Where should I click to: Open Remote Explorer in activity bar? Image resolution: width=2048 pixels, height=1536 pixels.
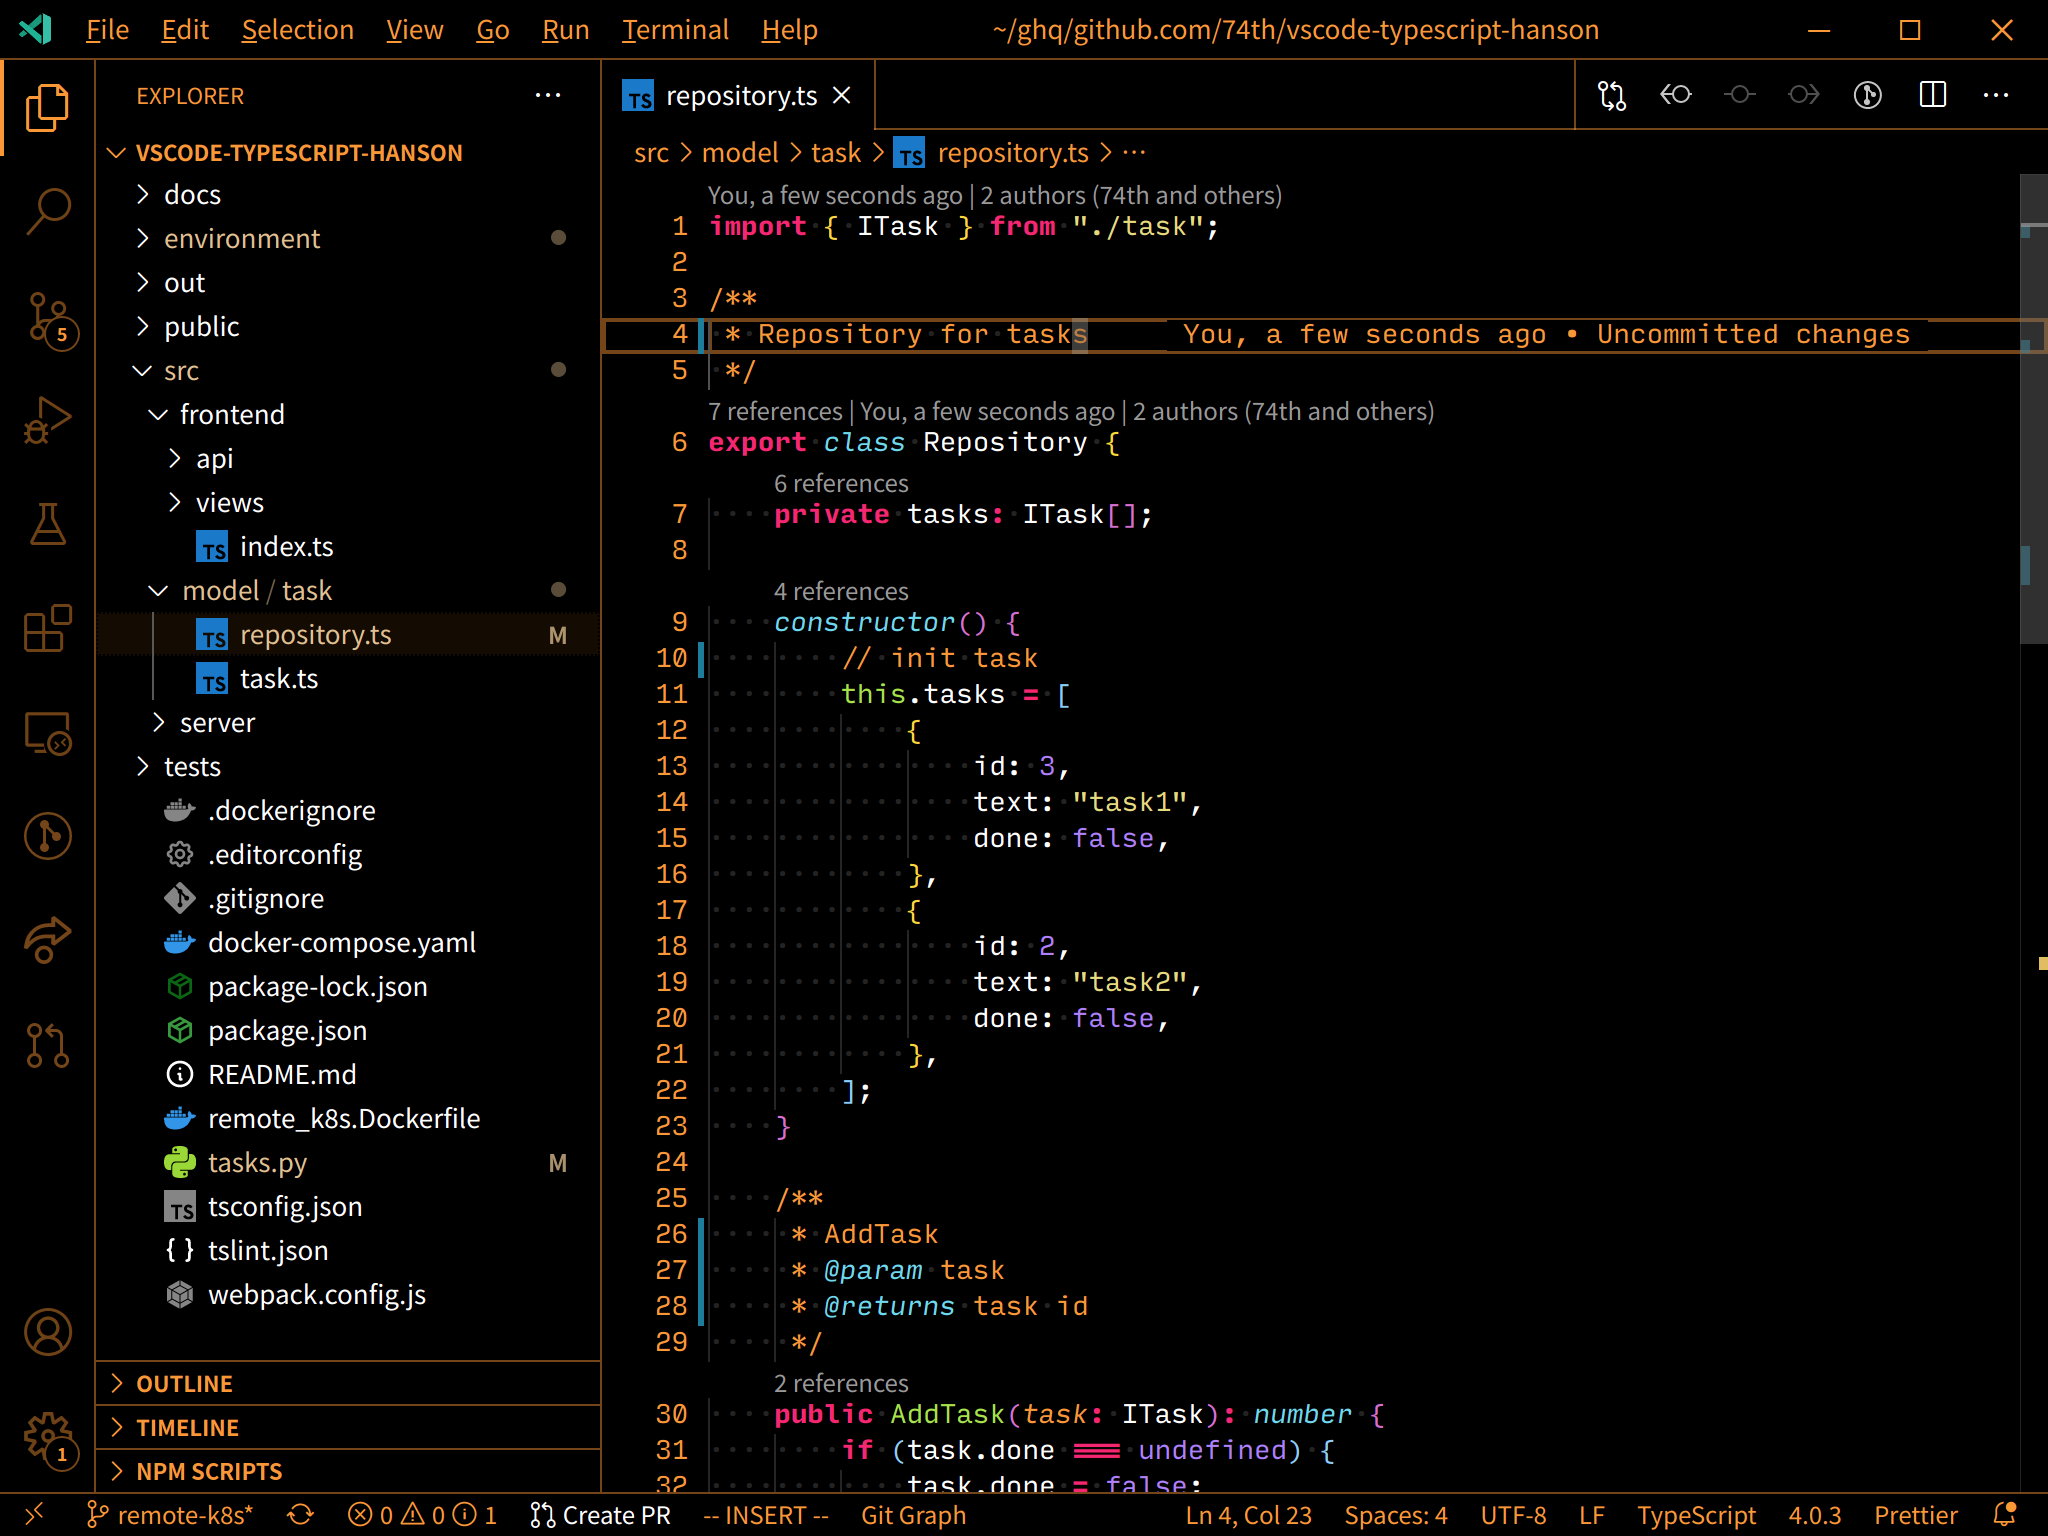(47, 733)
